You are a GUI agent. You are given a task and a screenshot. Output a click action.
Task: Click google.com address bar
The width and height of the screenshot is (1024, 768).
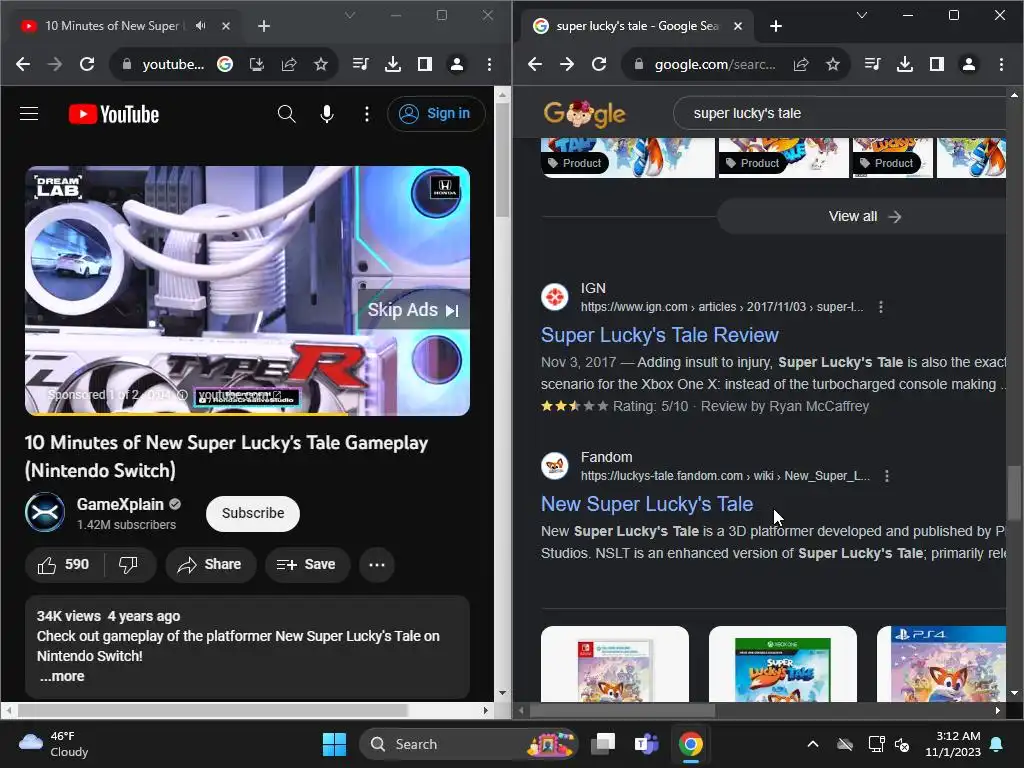715,64
